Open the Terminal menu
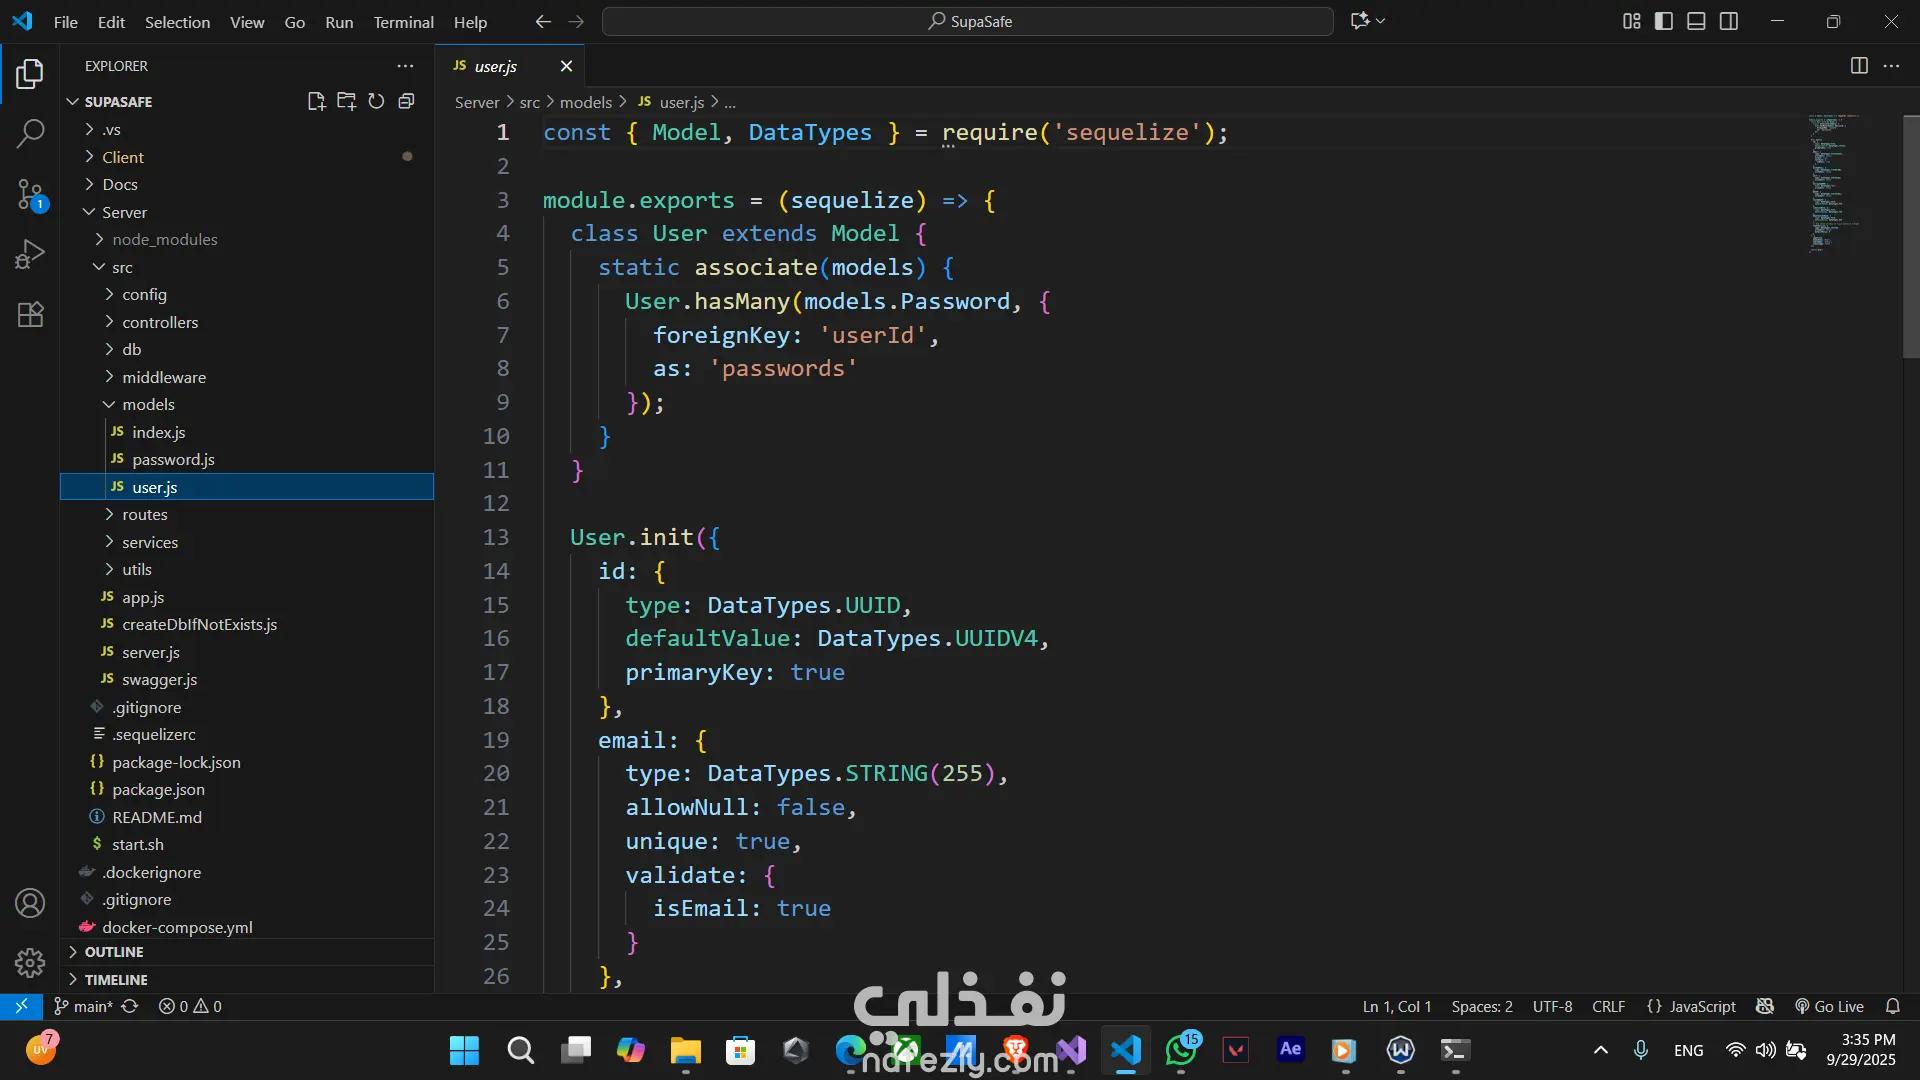The image size is (1920, 1080). pos(403,22)
